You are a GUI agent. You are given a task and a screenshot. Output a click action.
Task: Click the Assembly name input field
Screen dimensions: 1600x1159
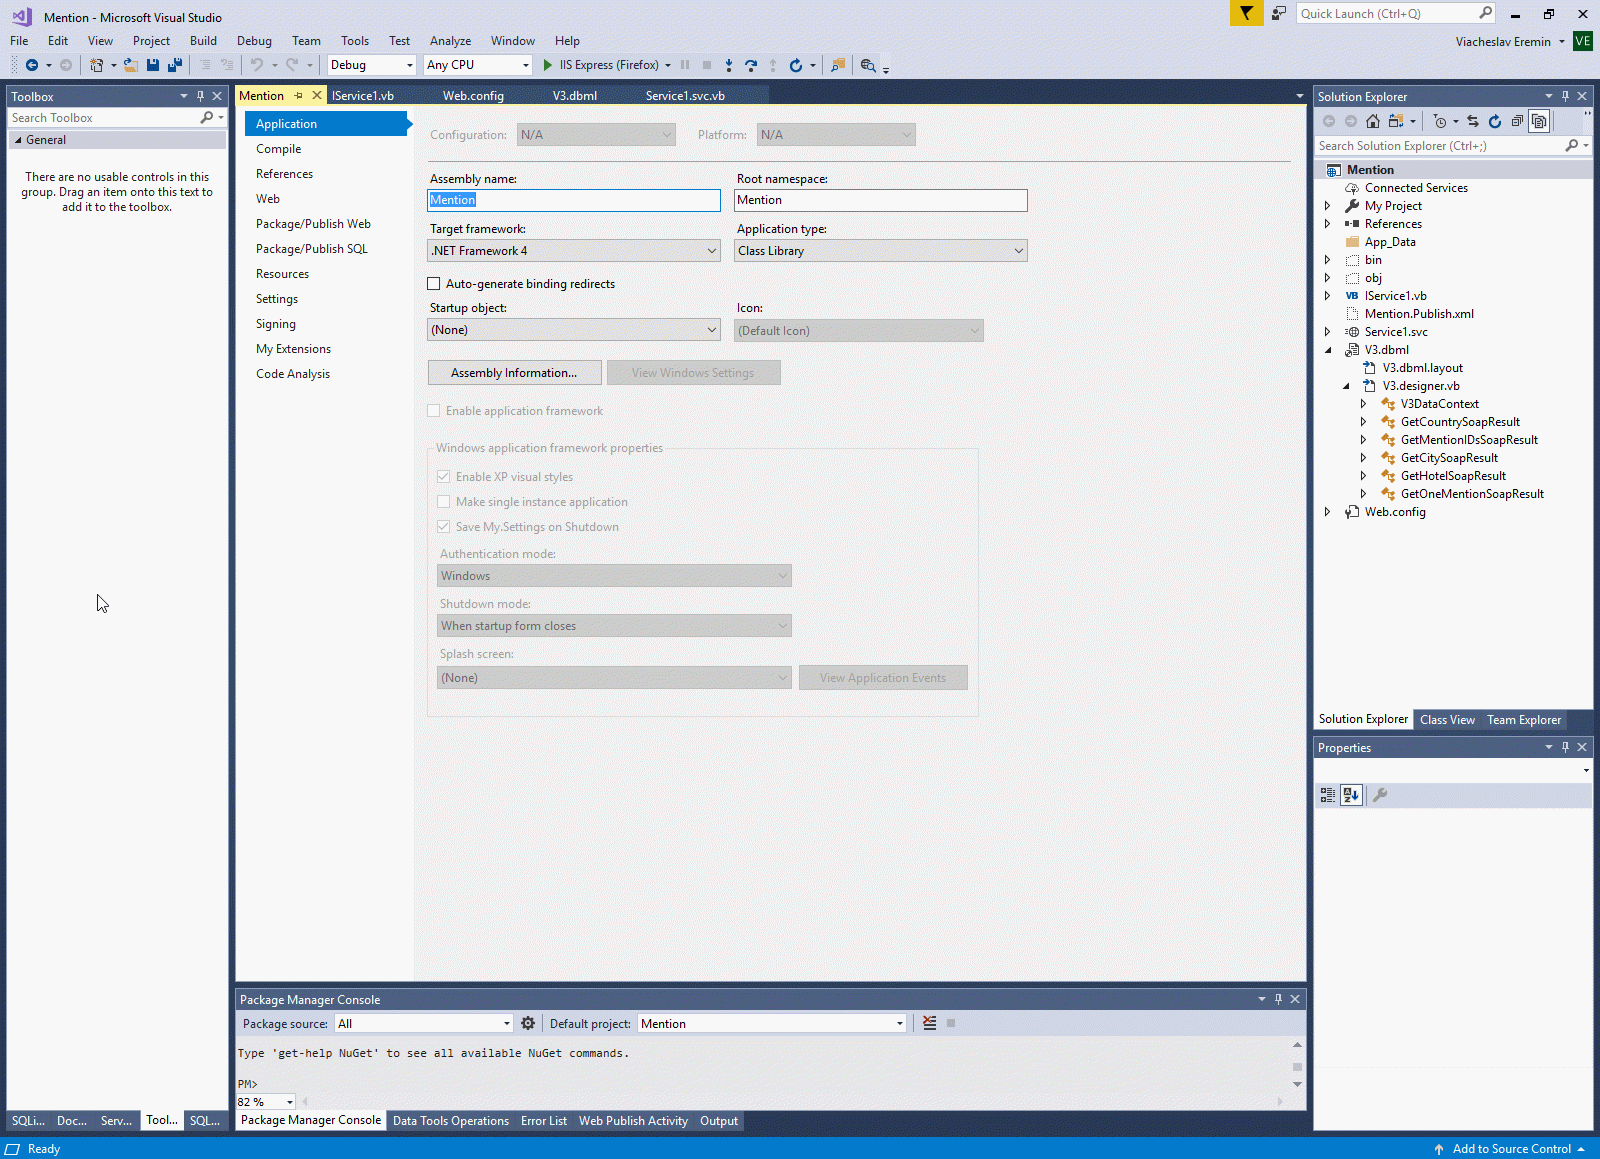(x=574, y=200)
